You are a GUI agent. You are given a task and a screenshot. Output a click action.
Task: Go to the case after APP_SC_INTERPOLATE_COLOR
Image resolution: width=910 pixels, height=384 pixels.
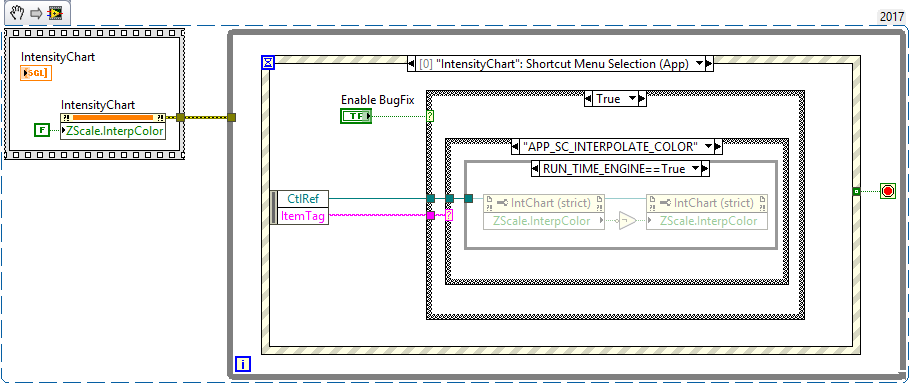coord(718,147)
